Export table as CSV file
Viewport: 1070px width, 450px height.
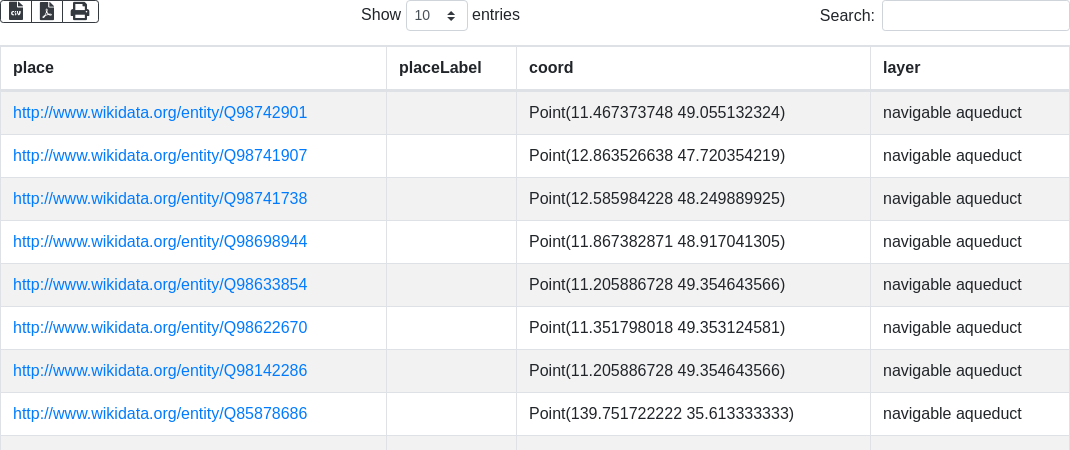15,11
